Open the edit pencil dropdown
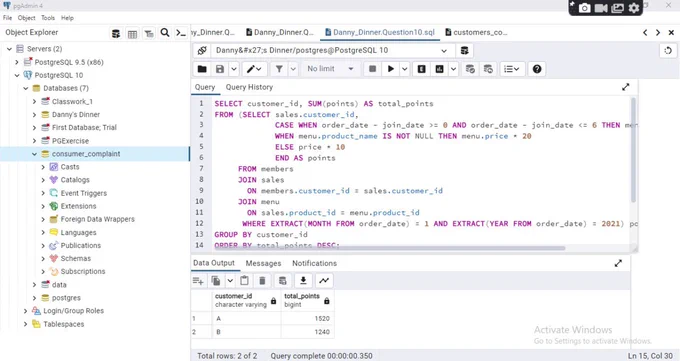680x361 pixels. 254,69
